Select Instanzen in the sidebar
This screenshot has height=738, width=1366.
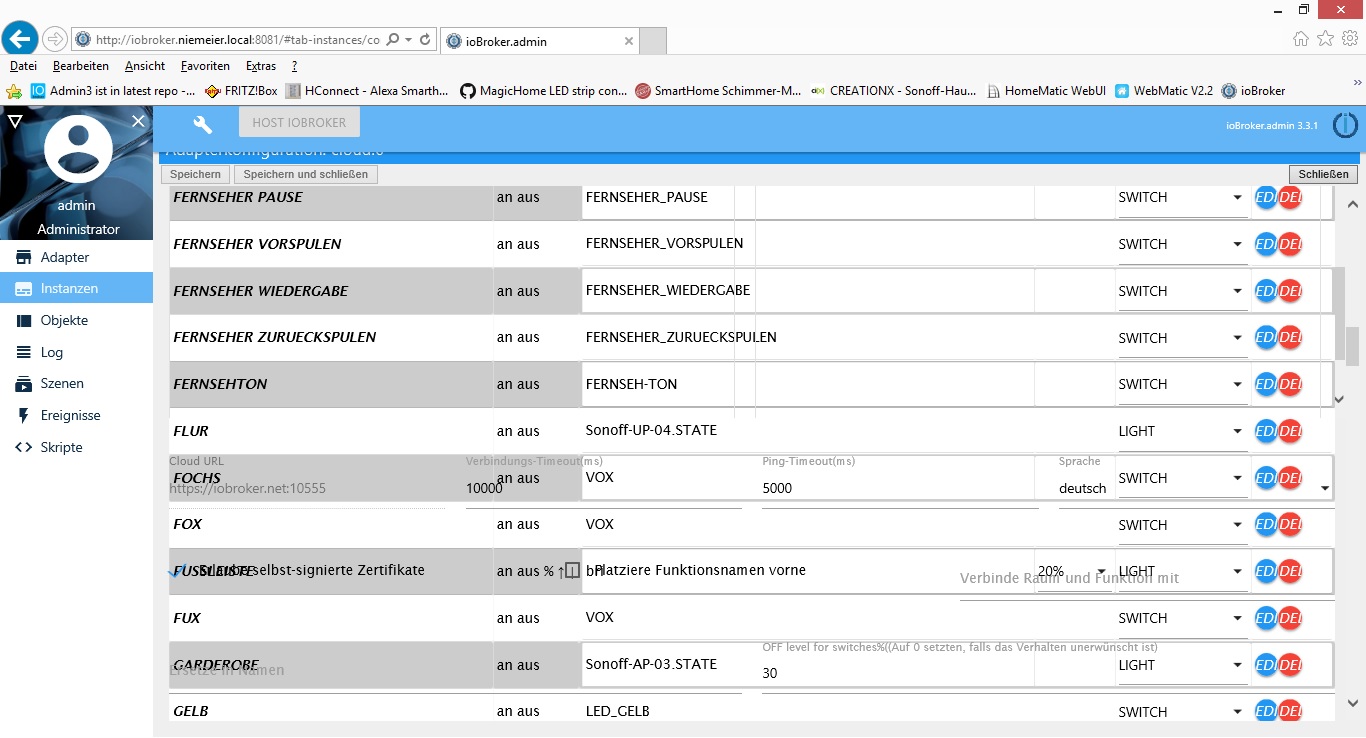(76, 288)
